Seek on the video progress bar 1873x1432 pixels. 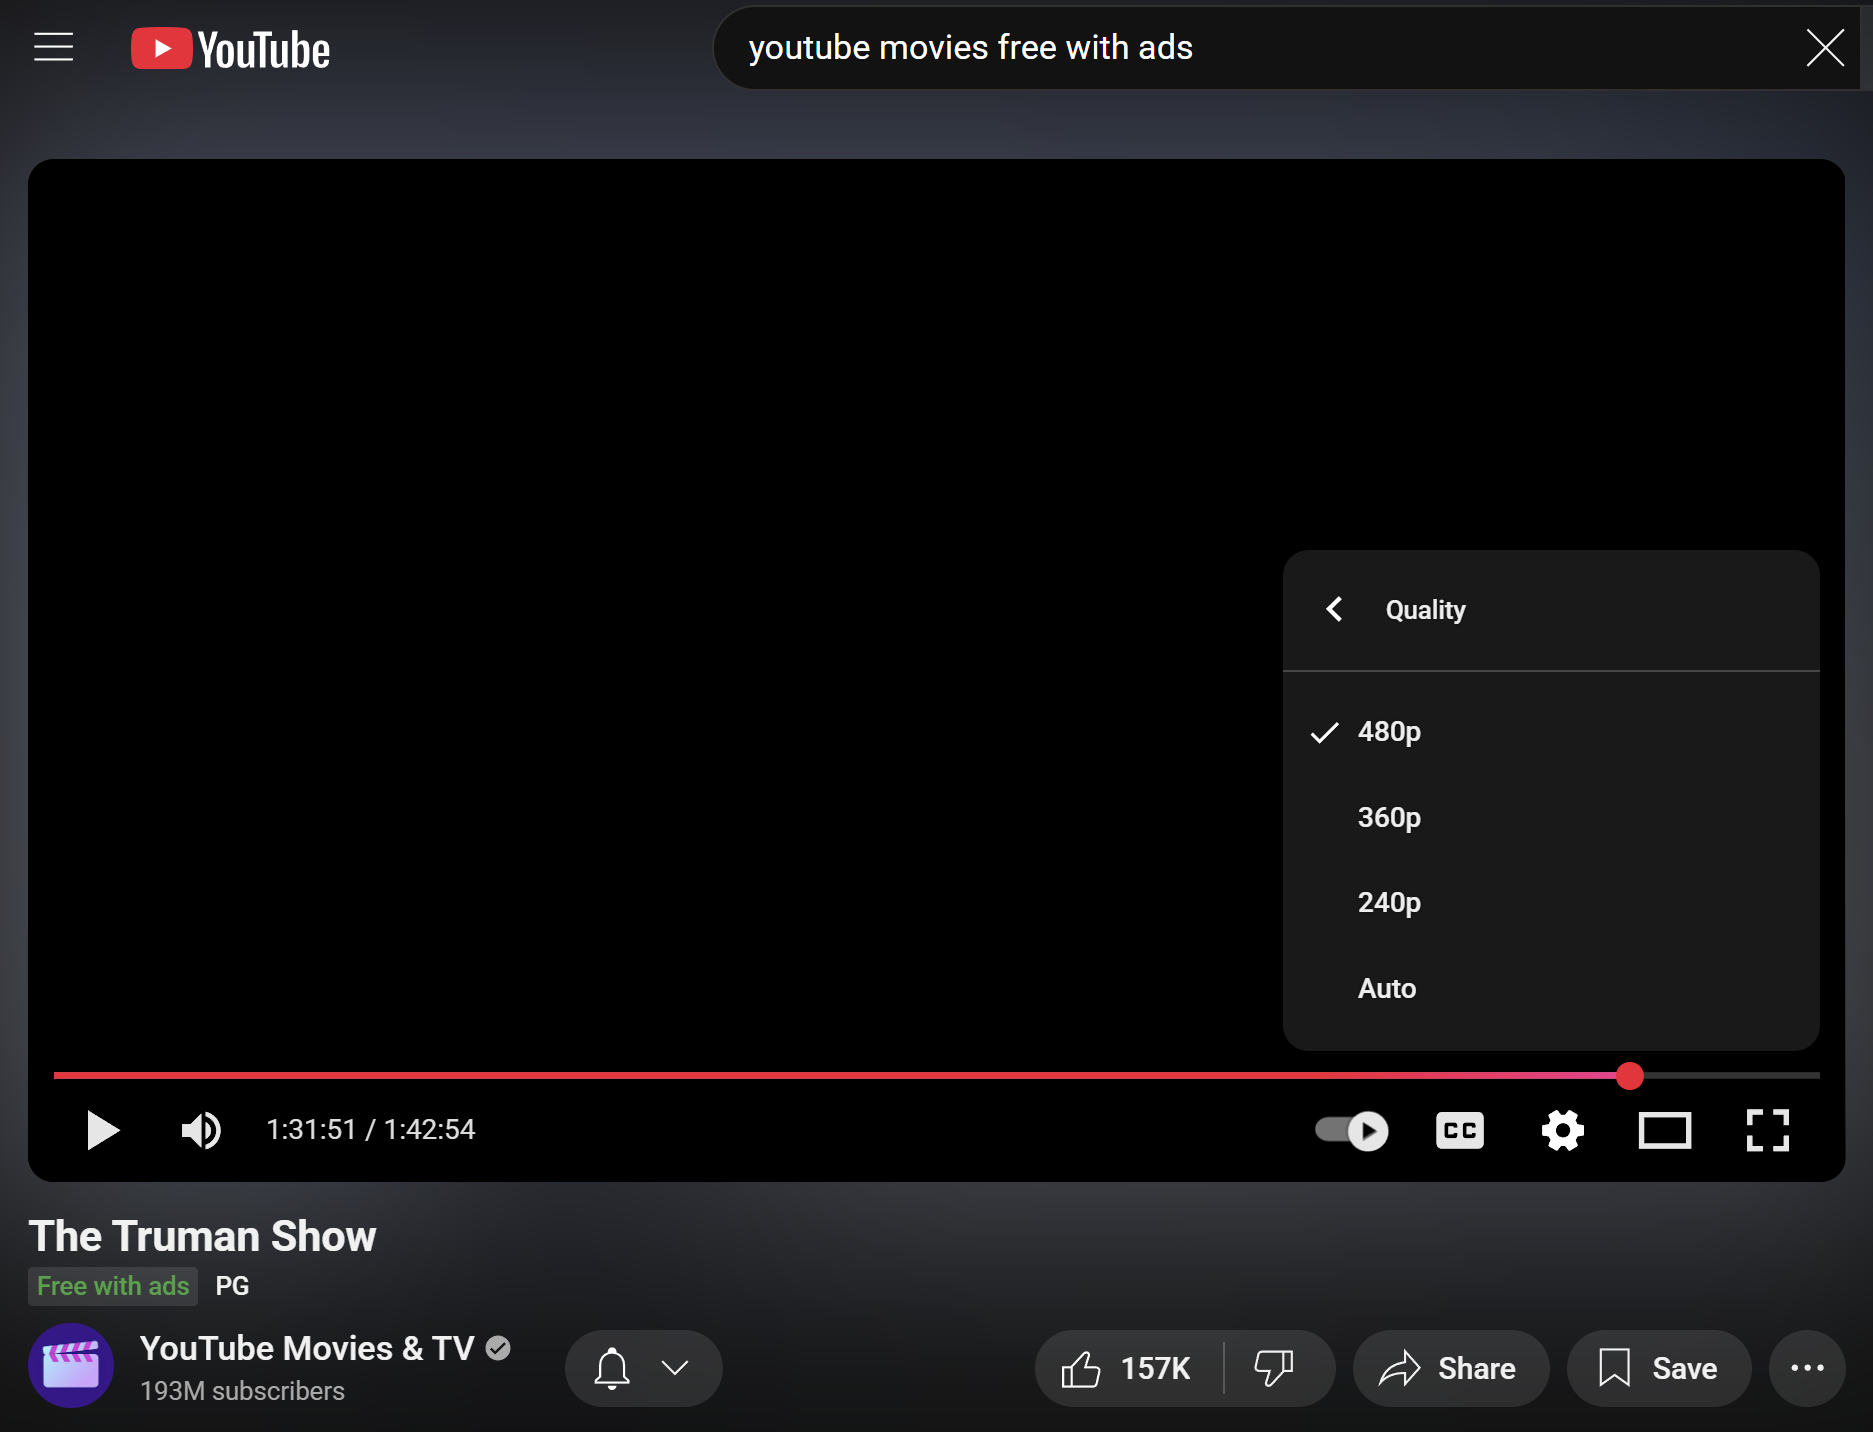(936, 1076)
